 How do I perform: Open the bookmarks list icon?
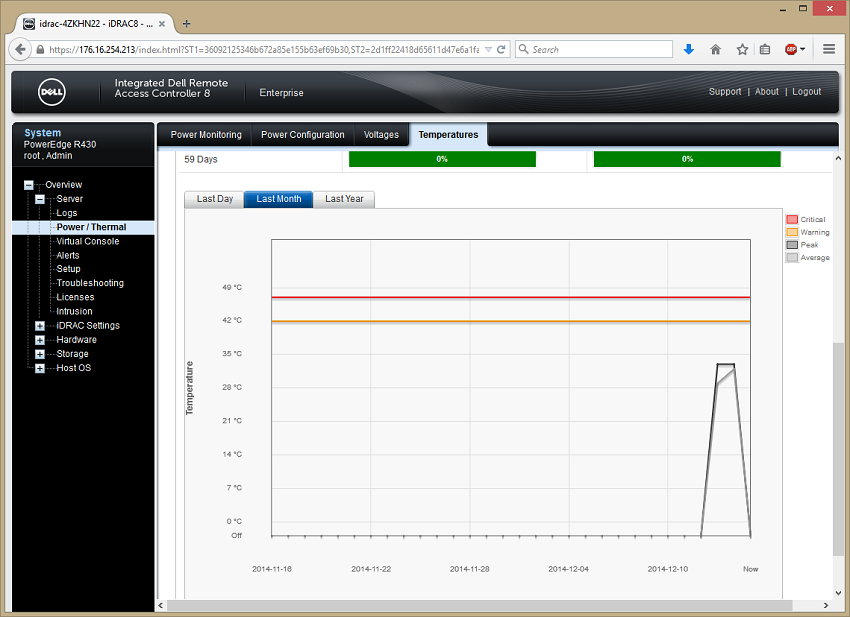[x=765, y=49]
